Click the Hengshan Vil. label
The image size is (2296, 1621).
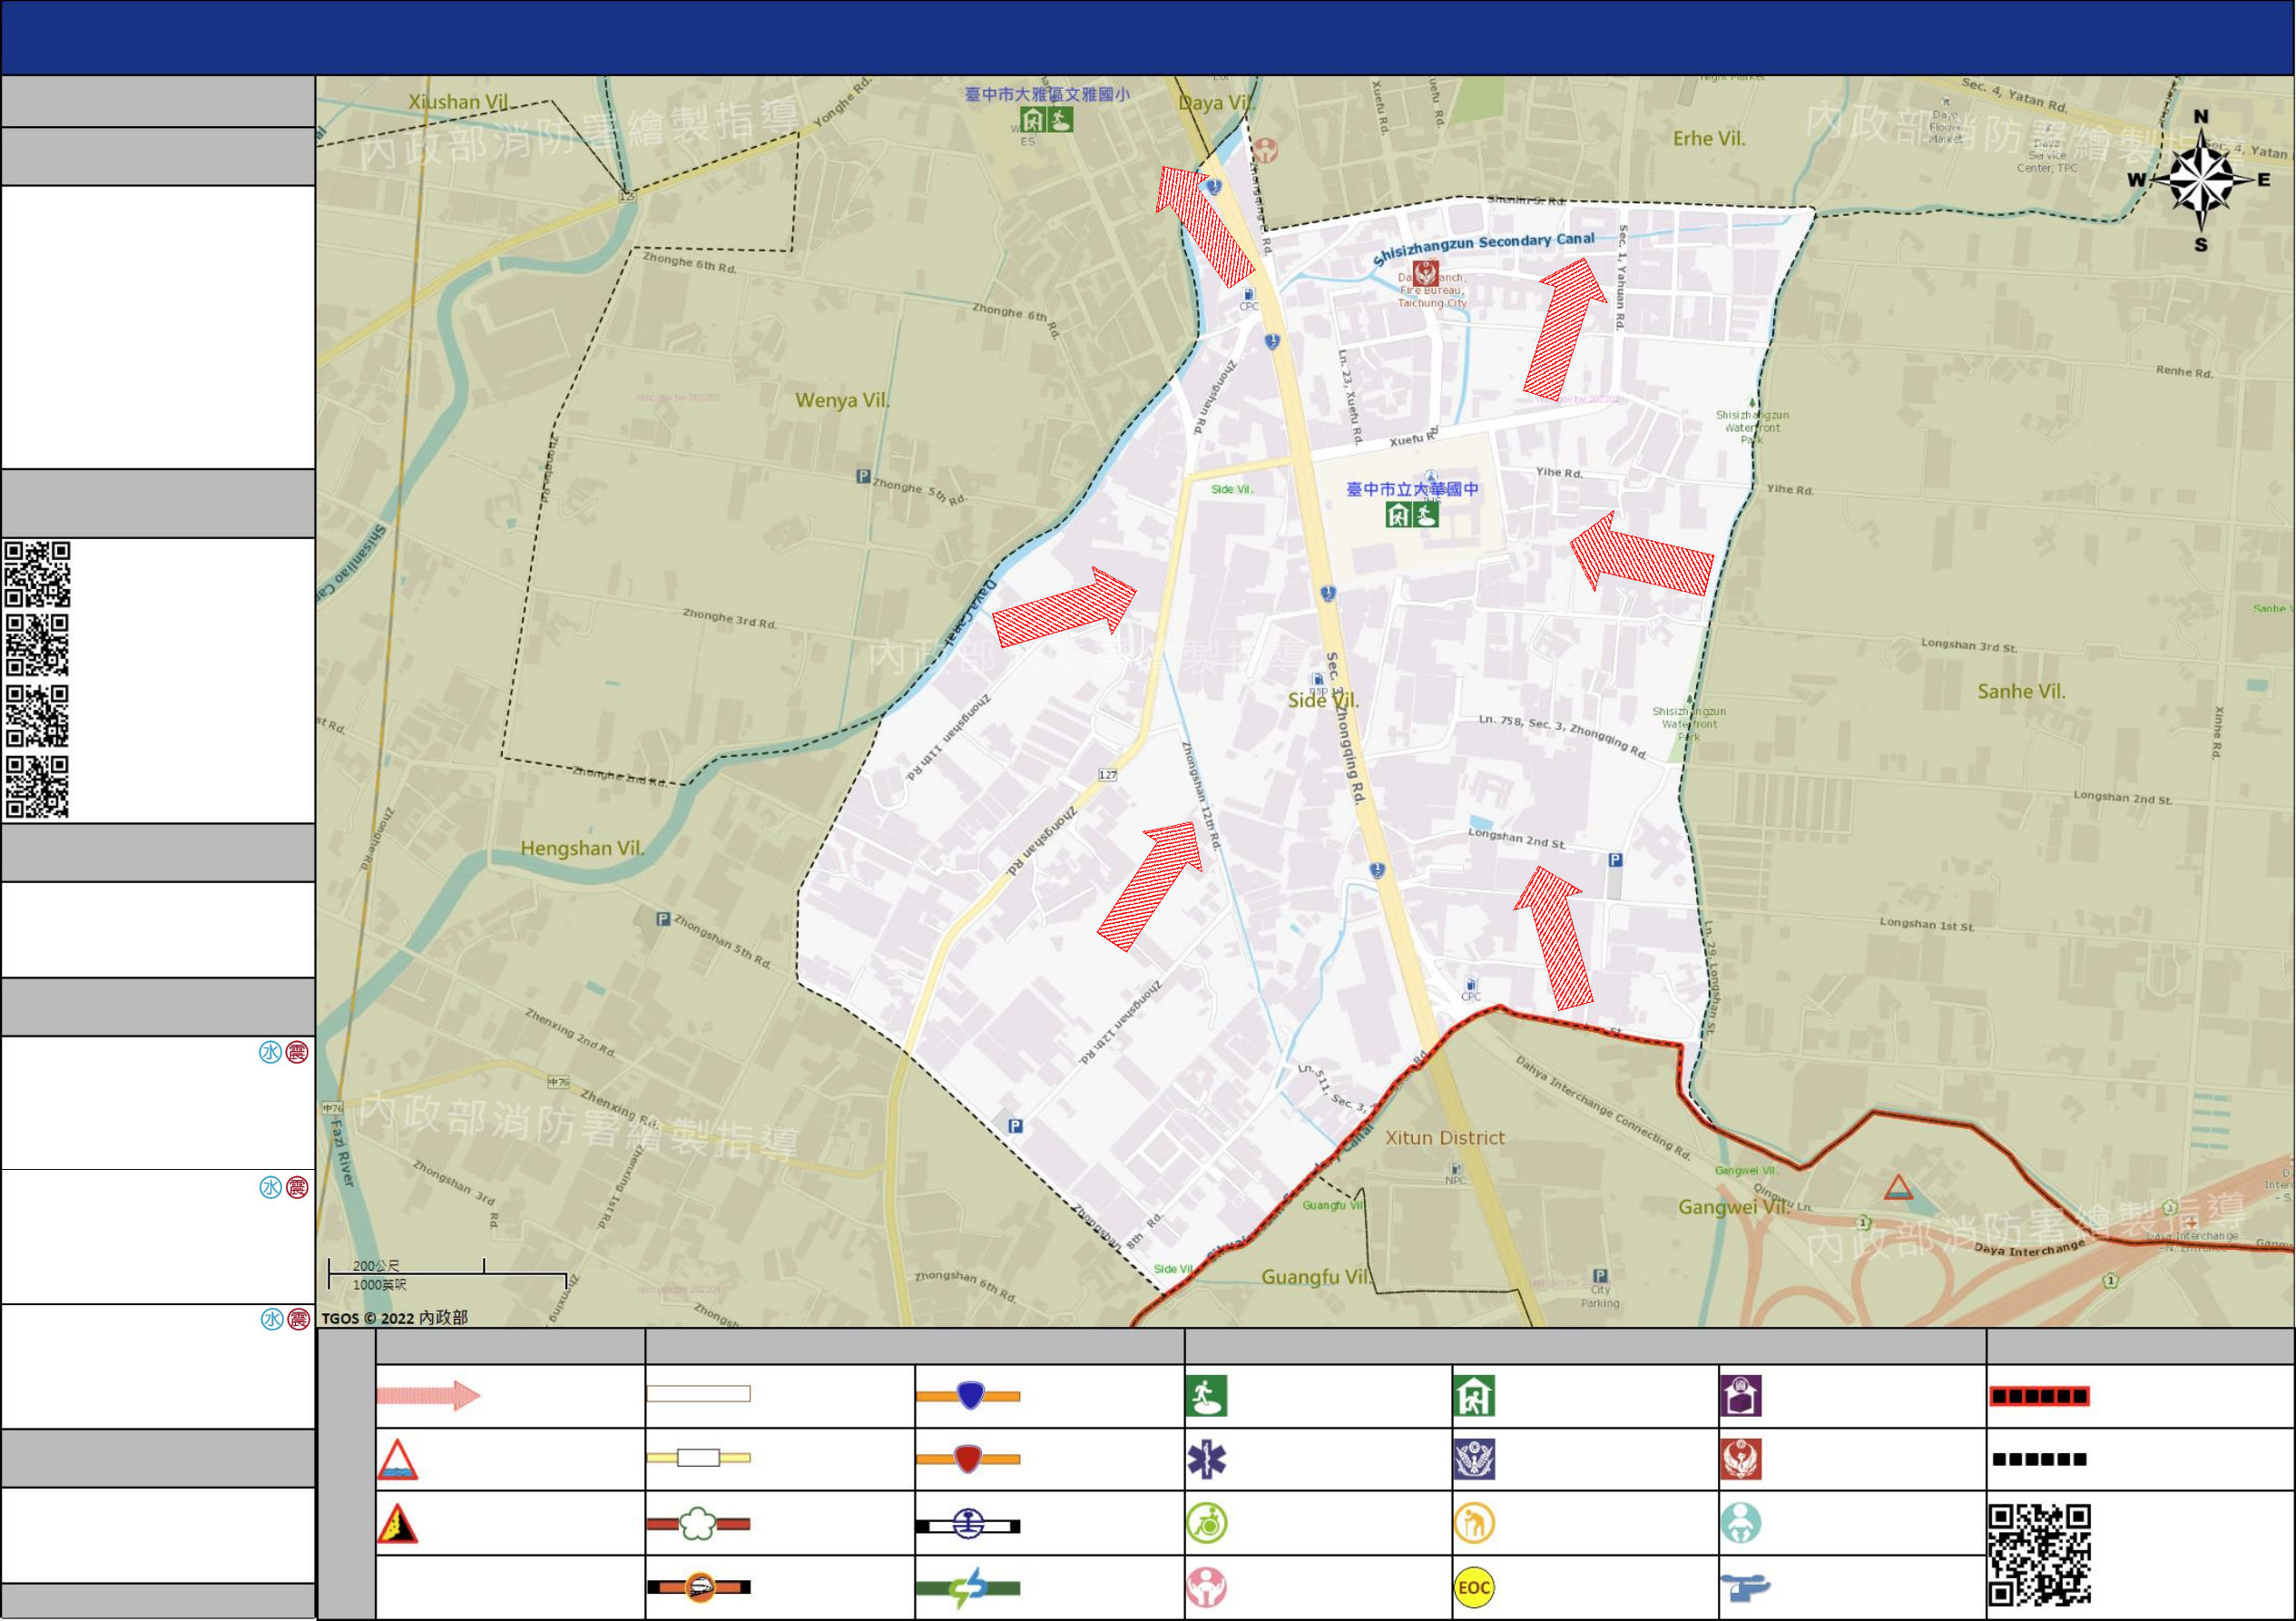click(582, 848)
